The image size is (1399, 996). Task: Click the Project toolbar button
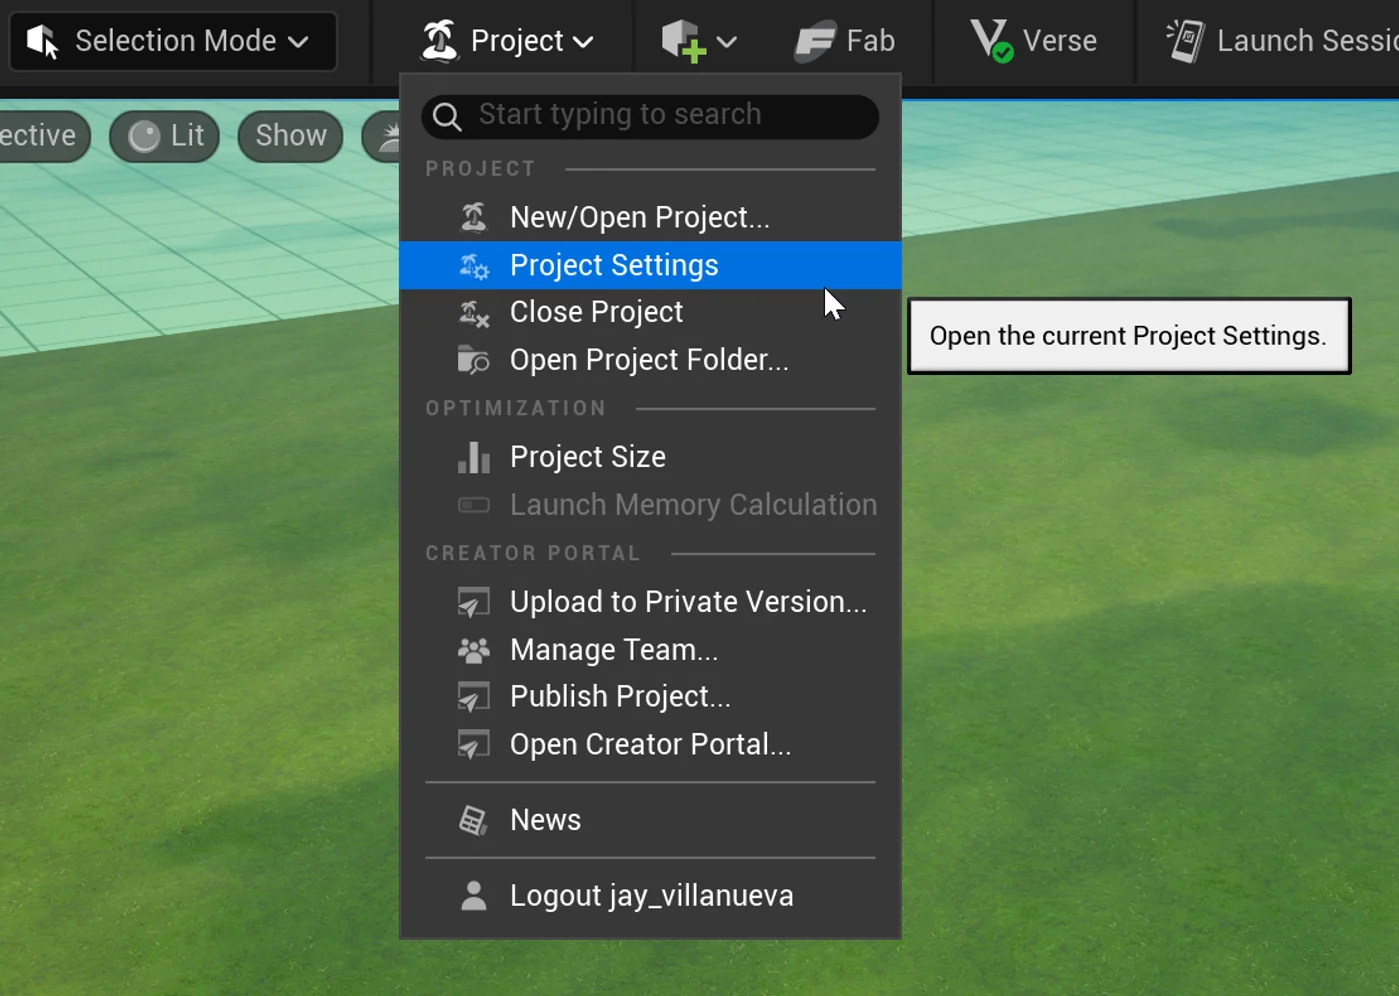pyautogui.click(x=507, y=41)
